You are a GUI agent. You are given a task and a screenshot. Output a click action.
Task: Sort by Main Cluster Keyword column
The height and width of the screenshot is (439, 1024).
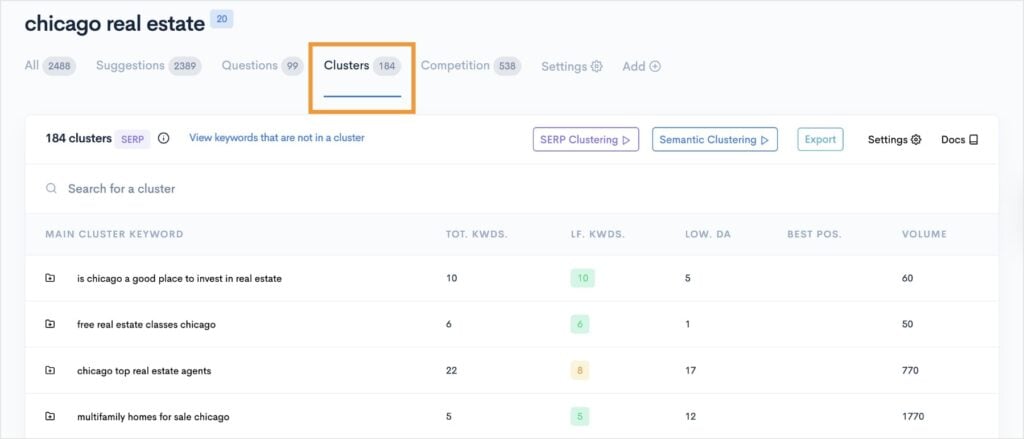[x=114, y=234]
